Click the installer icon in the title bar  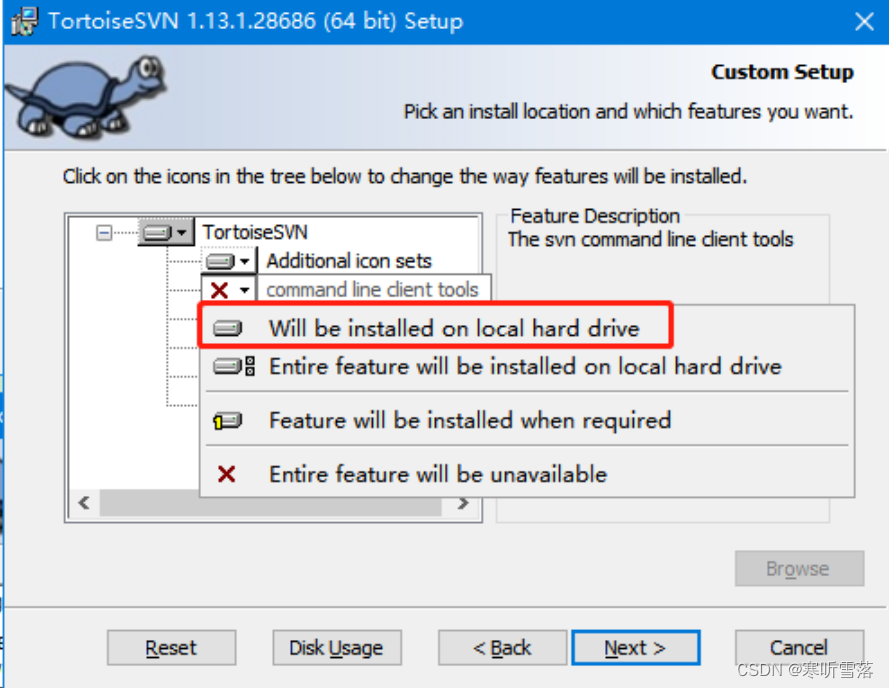[24, 22]
